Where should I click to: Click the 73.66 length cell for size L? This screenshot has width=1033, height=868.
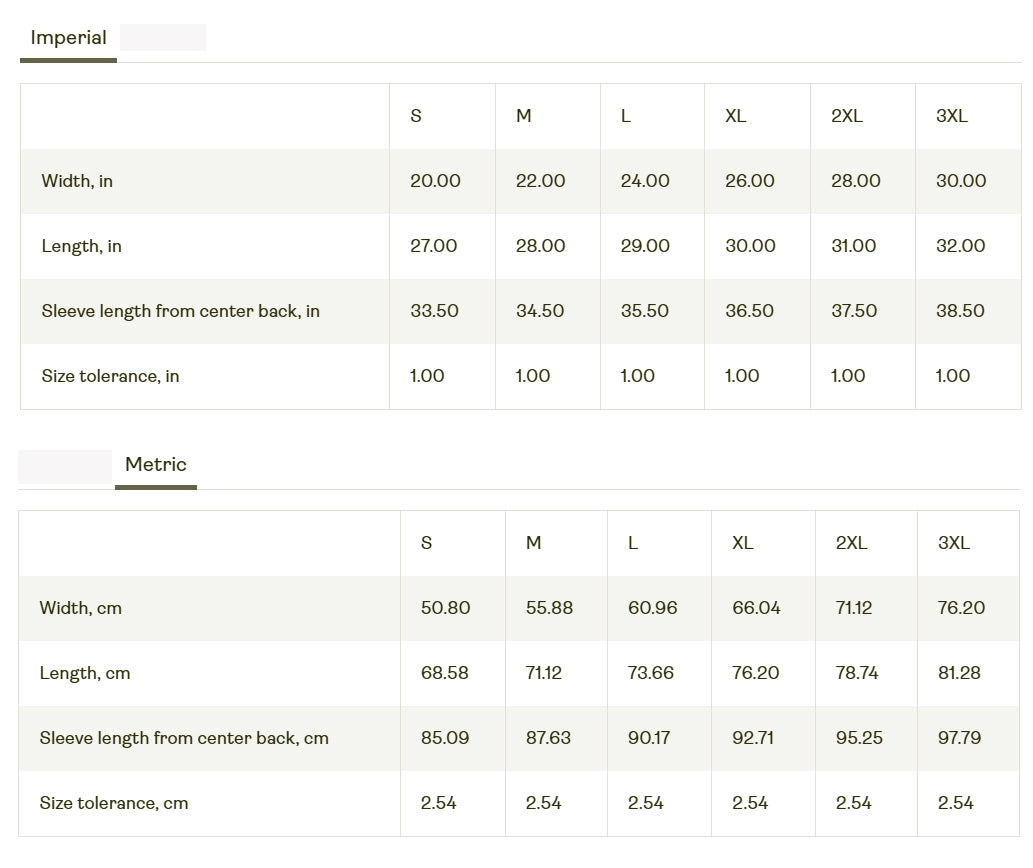click(x=650, y=673)
